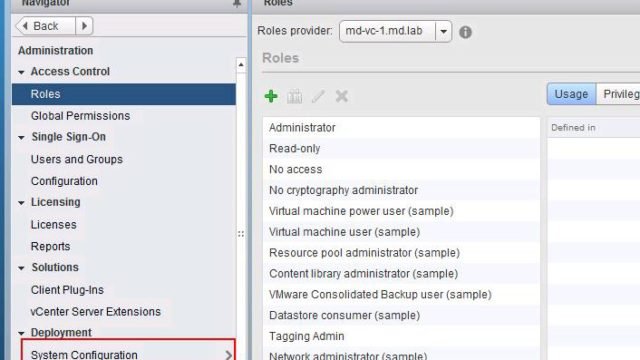Pin the Navigator panel

(x=237, y=3)
